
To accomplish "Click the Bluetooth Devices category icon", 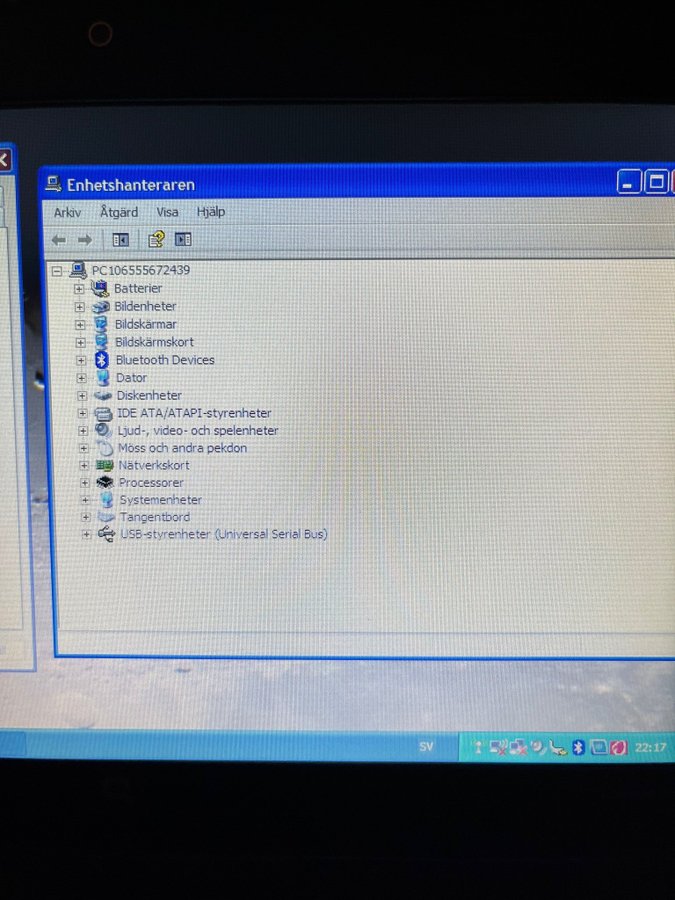I will point(101,360).
